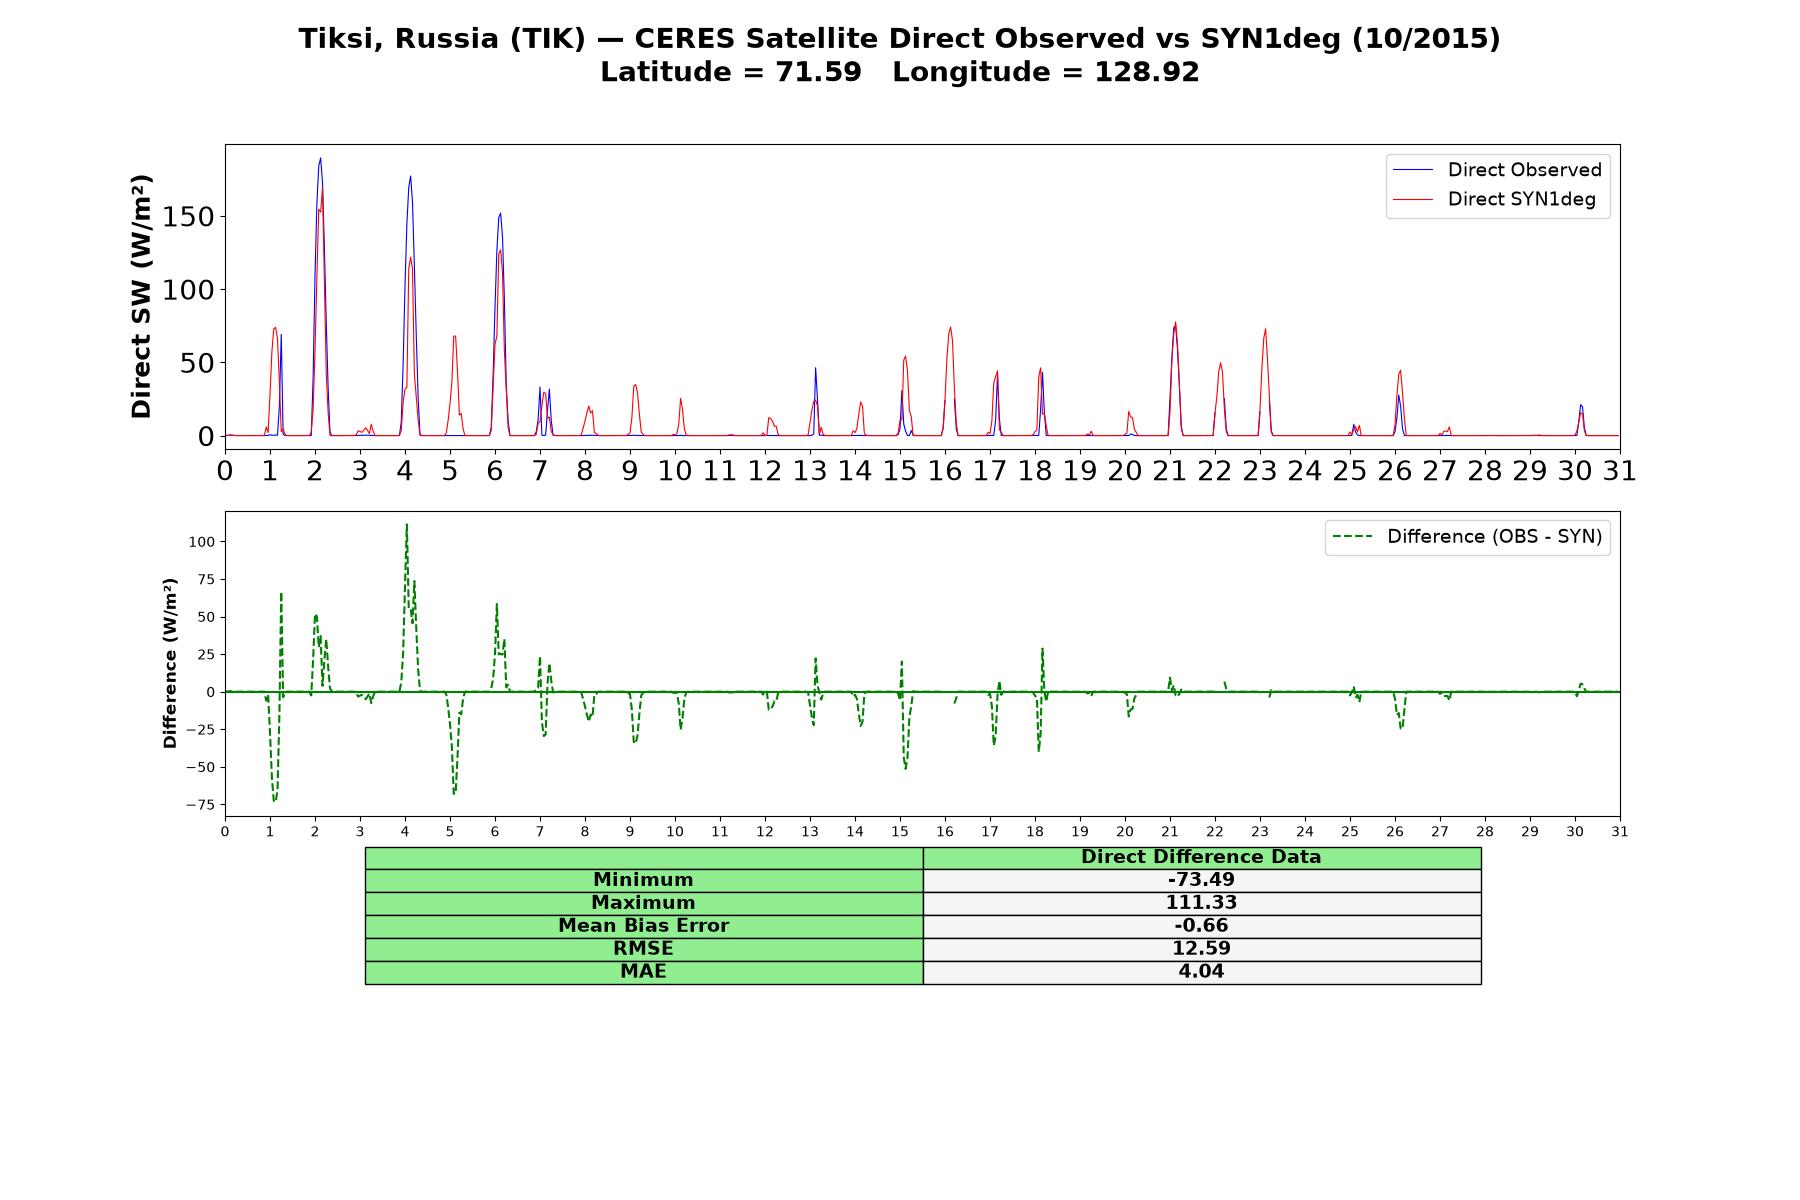
Task: Click the Direct Difference Data header cell
Action: [x=1202, y=857]
